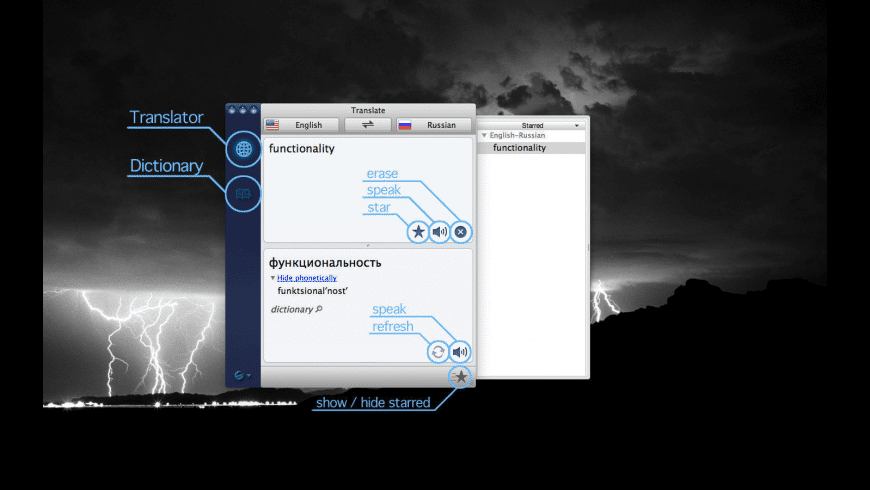Erase the source text field
This screenshot has width=870, height=490.
460,232
